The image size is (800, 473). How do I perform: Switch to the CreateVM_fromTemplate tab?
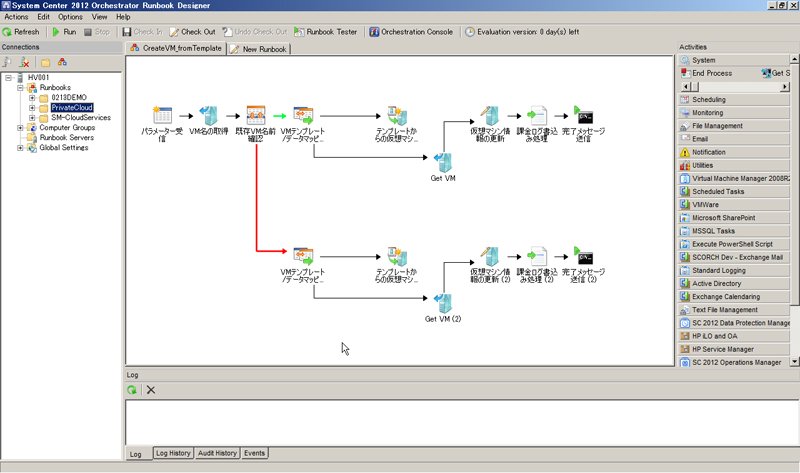coord(176,48)
